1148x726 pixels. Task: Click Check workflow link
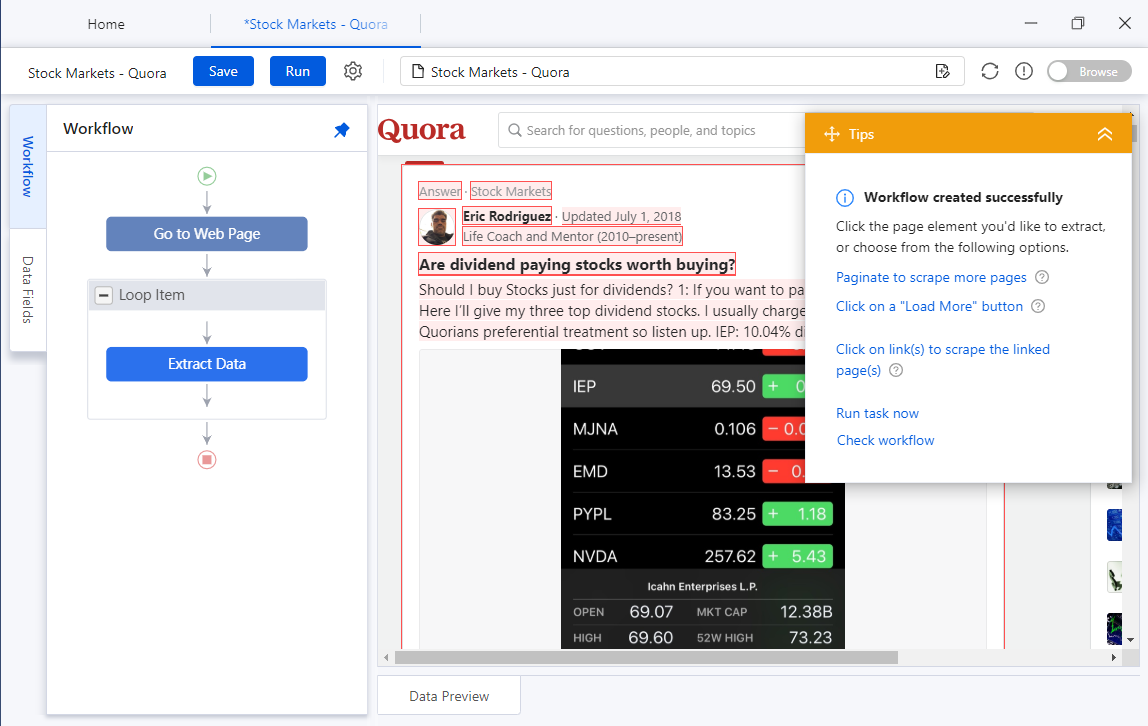[885, 440]
